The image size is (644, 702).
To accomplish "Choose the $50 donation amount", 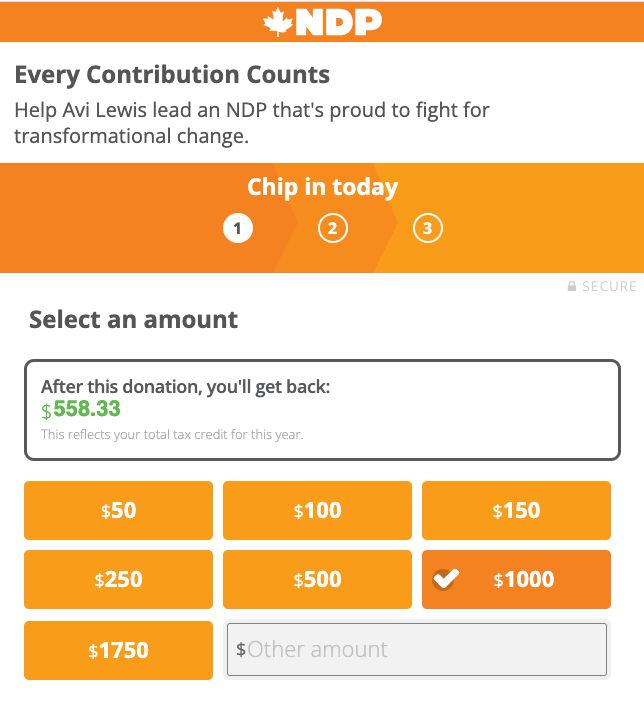I will (x=118, y=510).
